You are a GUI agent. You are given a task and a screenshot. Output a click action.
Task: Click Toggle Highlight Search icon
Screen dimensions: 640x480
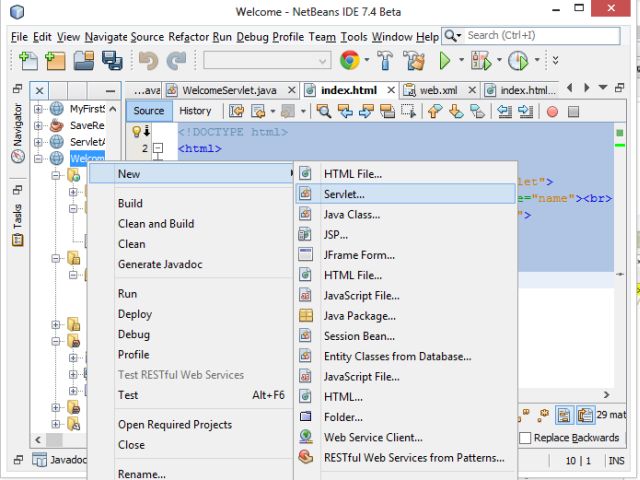tap(387, 111)
